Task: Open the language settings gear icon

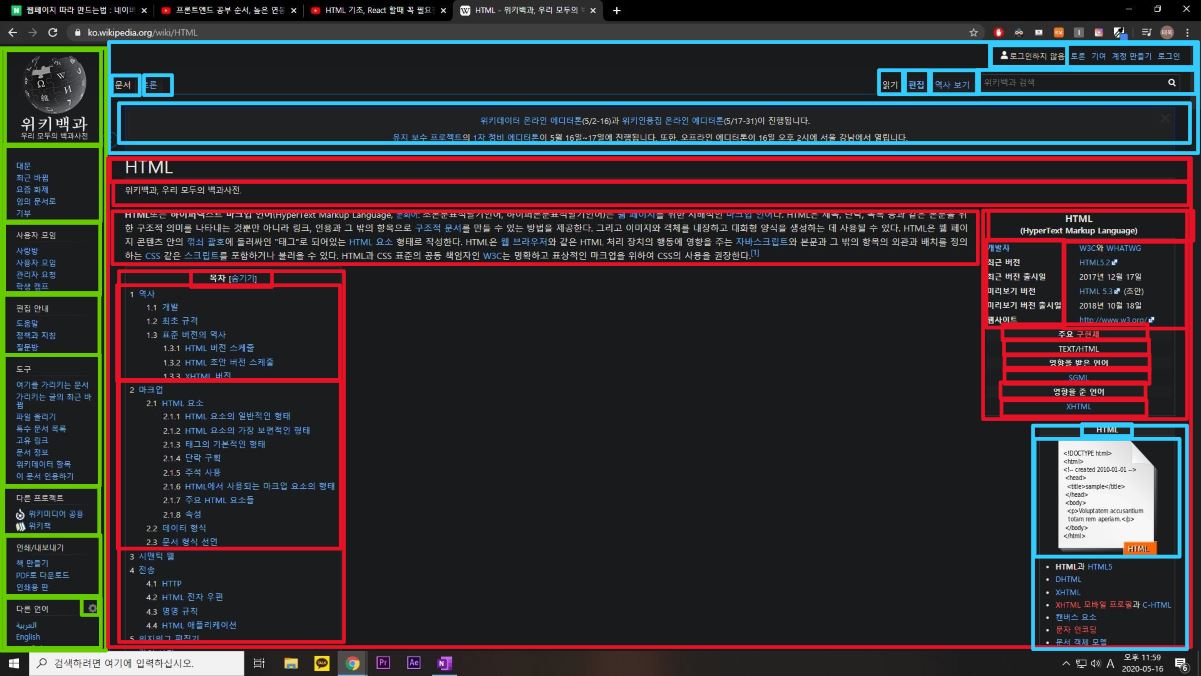Action: (x=93, y=608)
